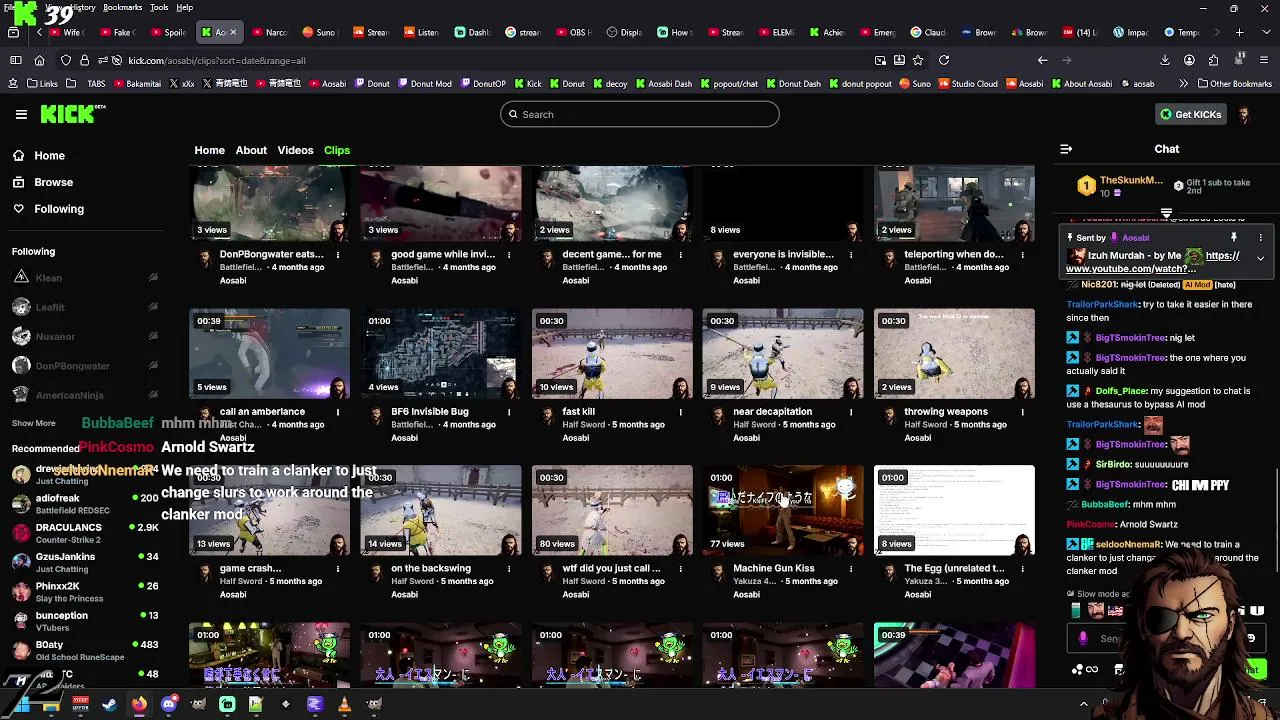Click the green KICK logo
Viewport: 1280px width, 720px height.
pos(68,114)
